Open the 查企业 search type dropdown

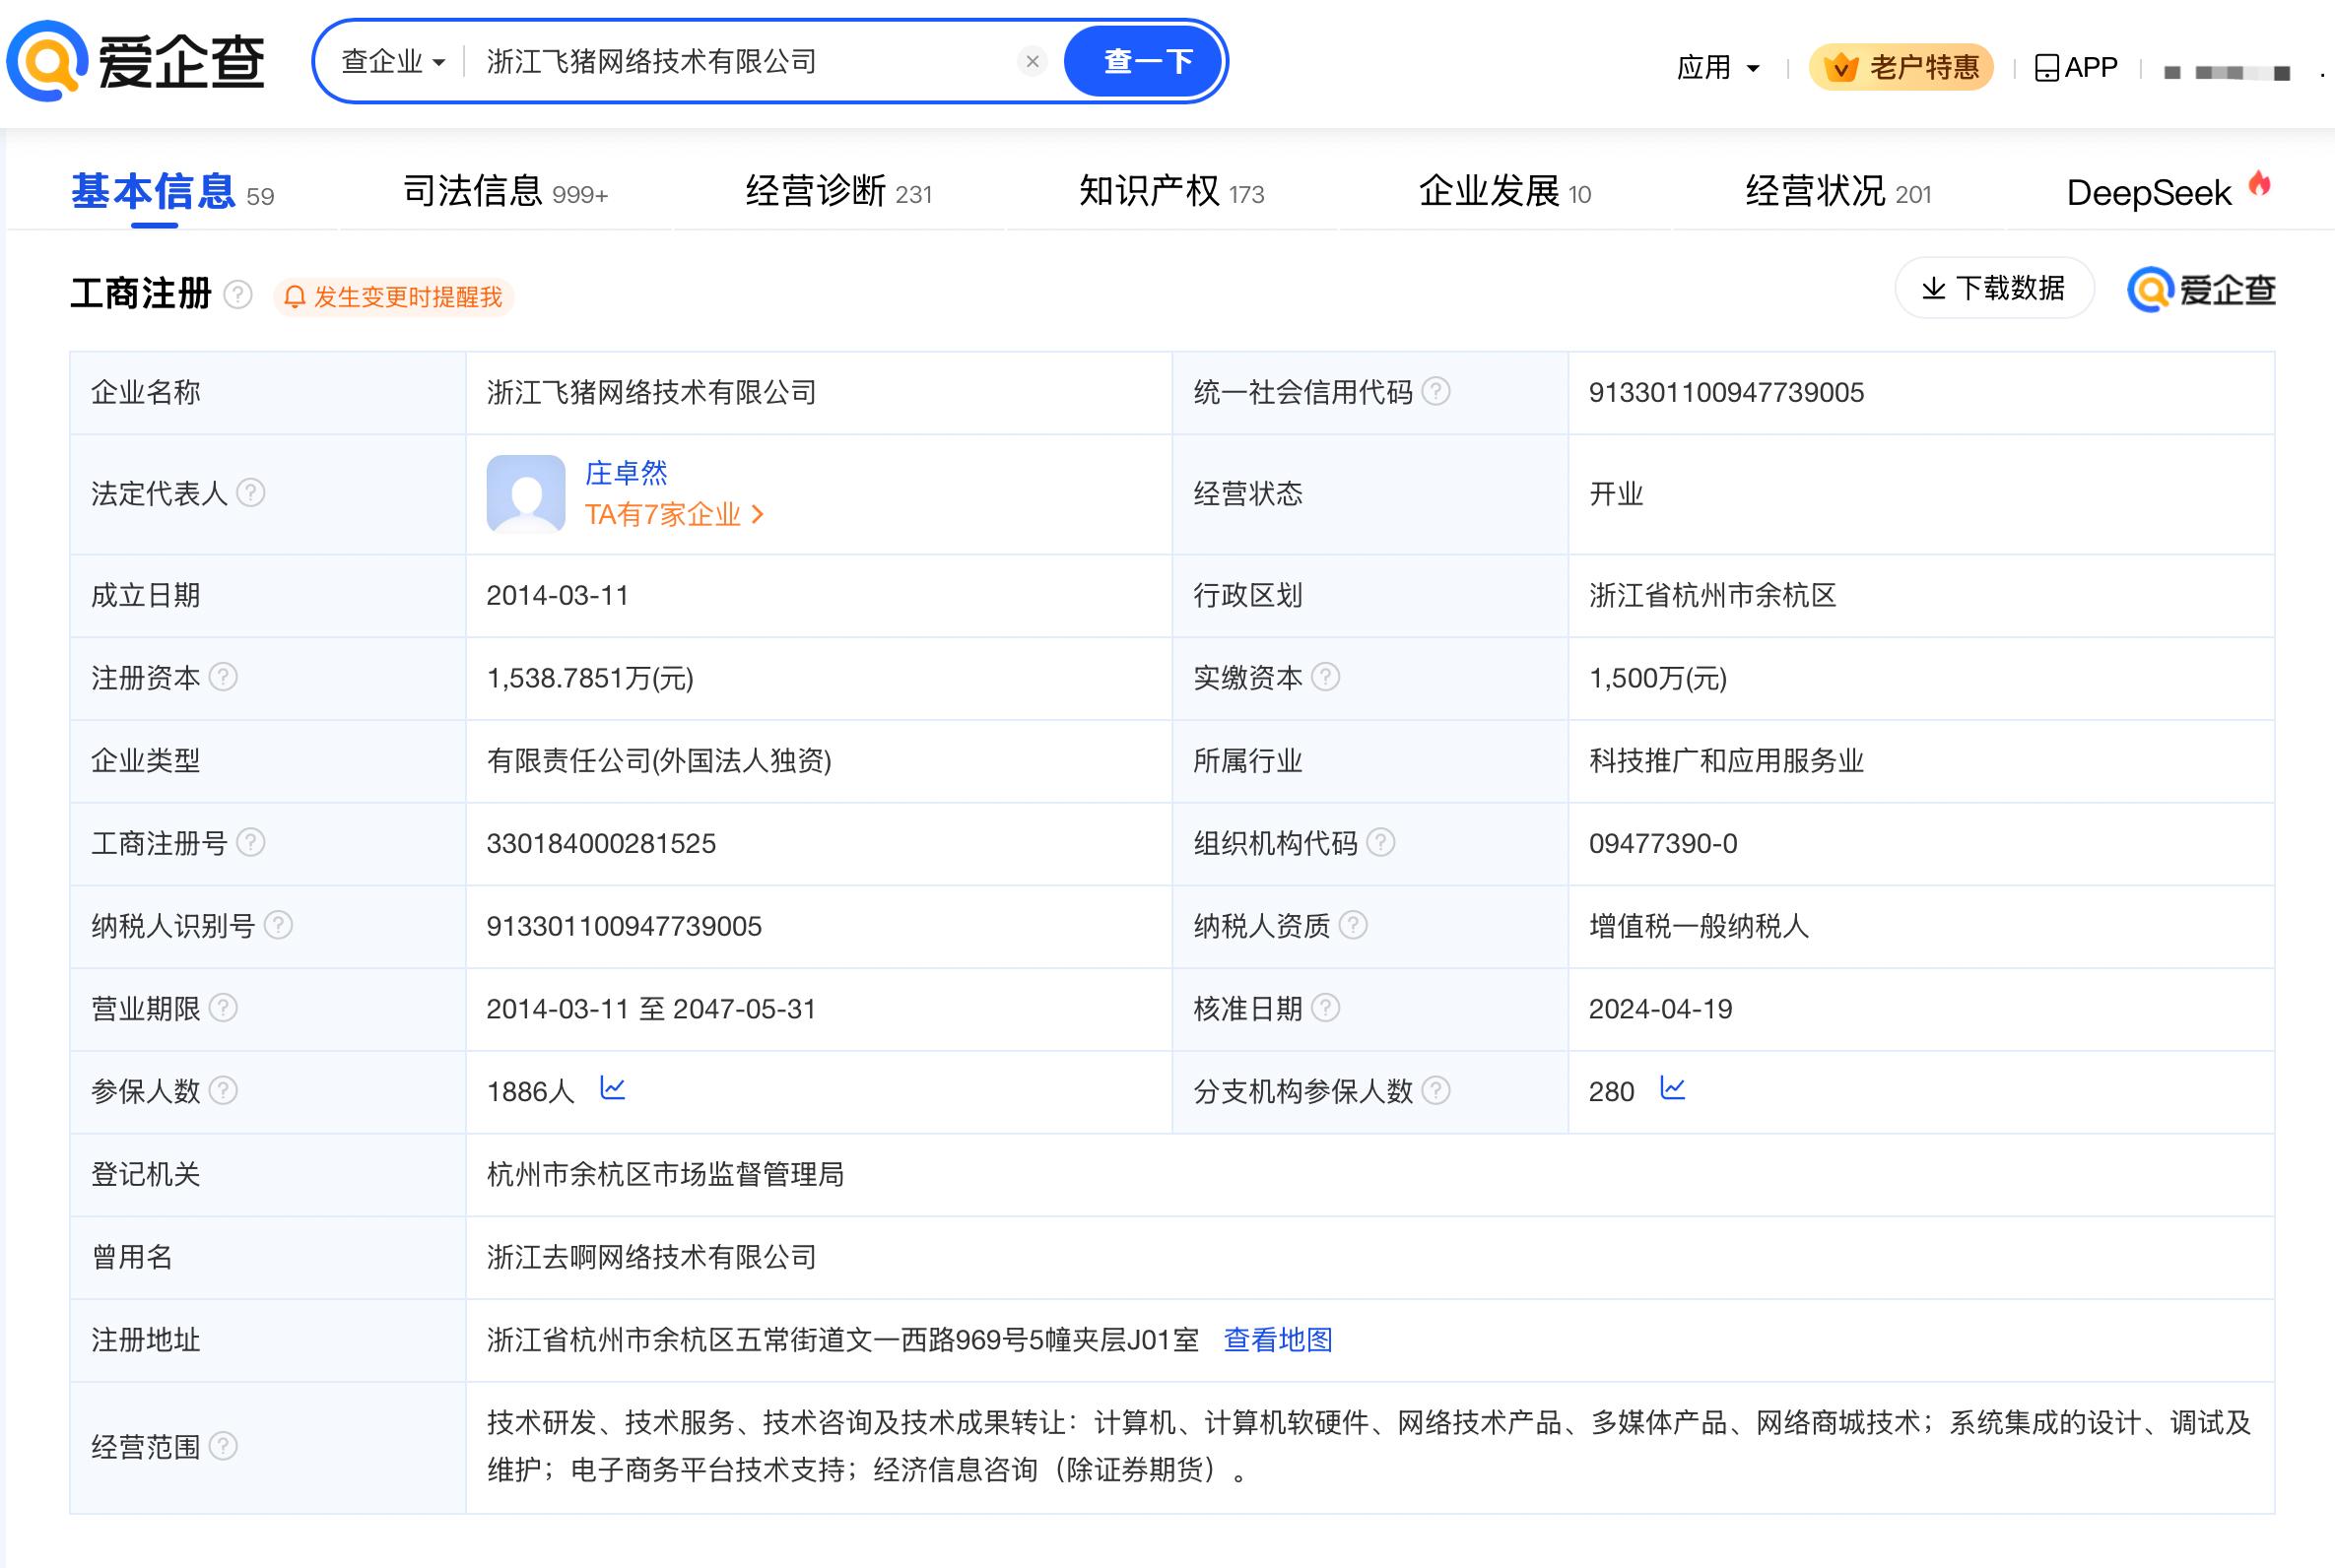(x=393, y=62)
